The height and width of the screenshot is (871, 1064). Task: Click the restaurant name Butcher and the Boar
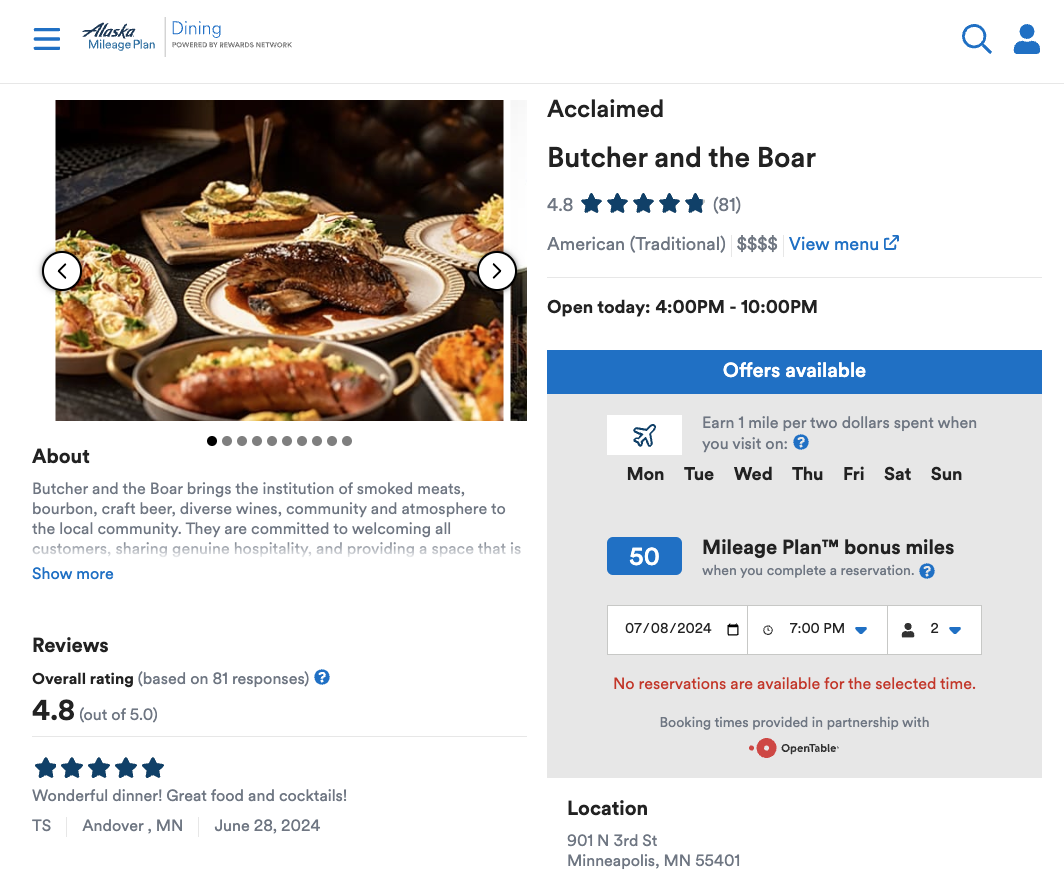[681, 158]
